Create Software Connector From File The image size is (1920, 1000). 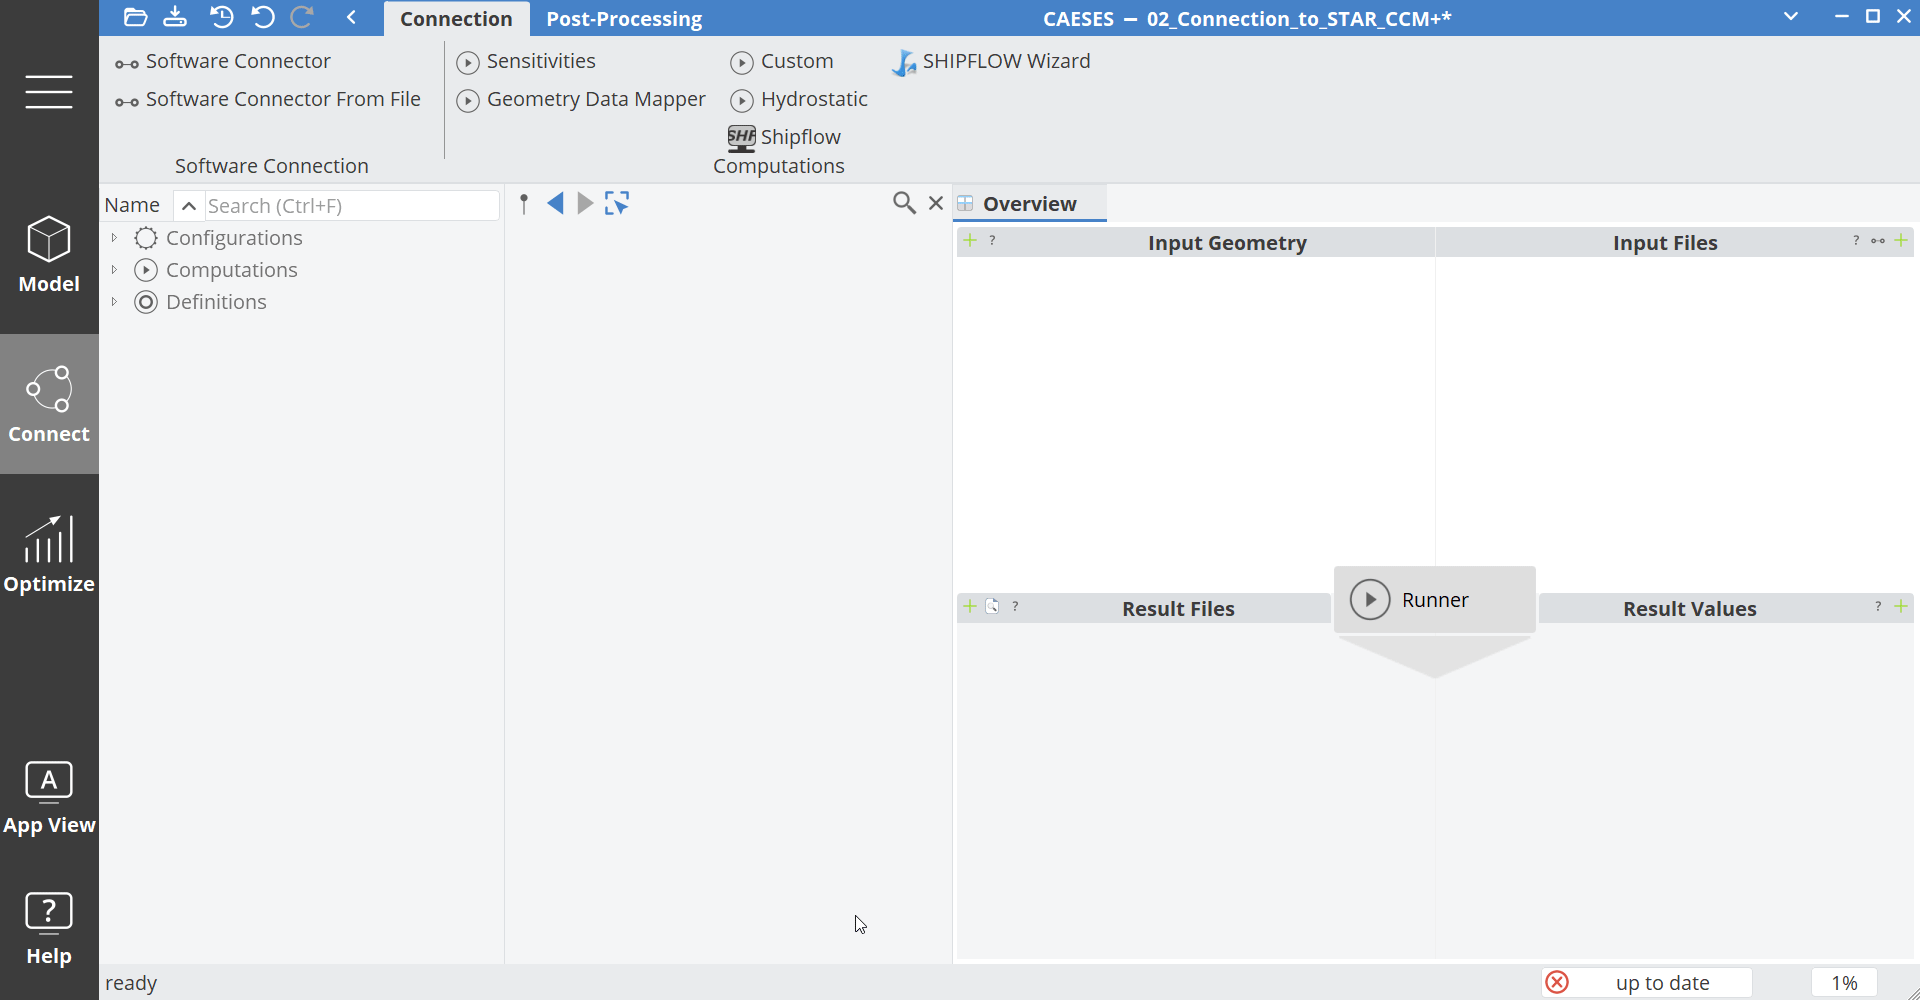coord(268,100)
